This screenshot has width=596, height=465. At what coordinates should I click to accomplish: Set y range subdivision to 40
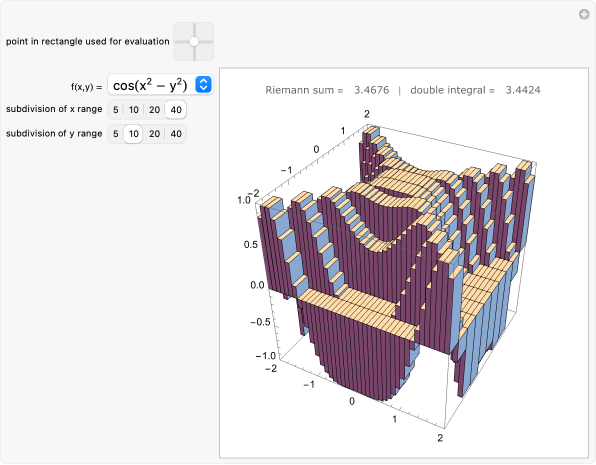point(176,134)
